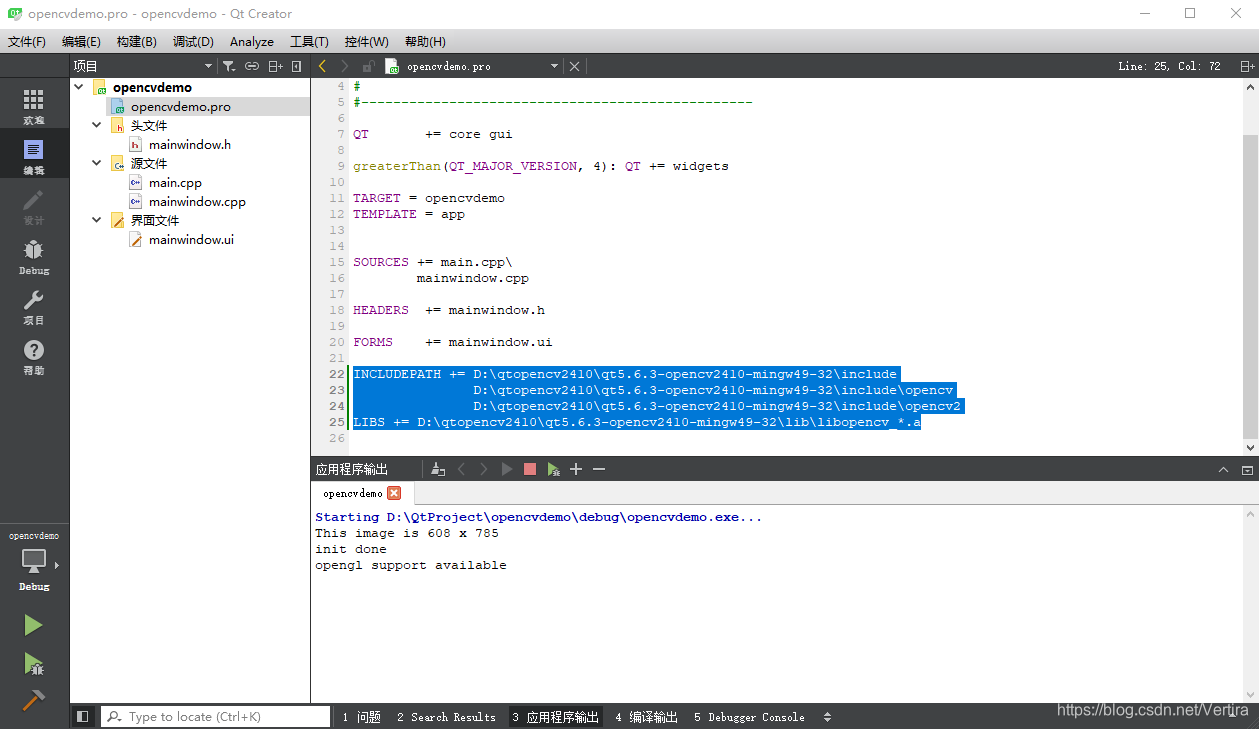Collapse the 头文件 (Headers) folder
Screen dimensions: 1259x729
[97, 125]
